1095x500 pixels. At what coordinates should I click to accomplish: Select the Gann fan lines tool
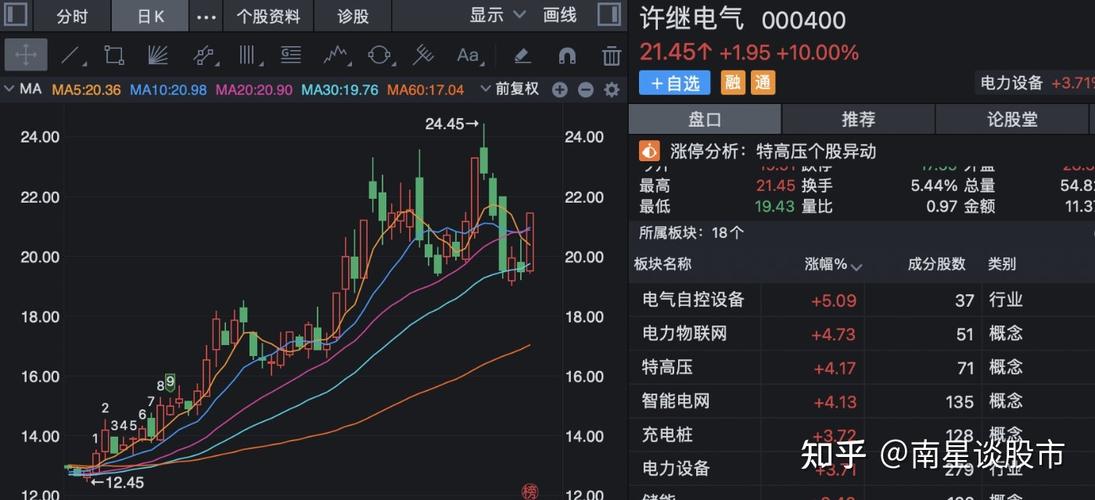[158, 55]
